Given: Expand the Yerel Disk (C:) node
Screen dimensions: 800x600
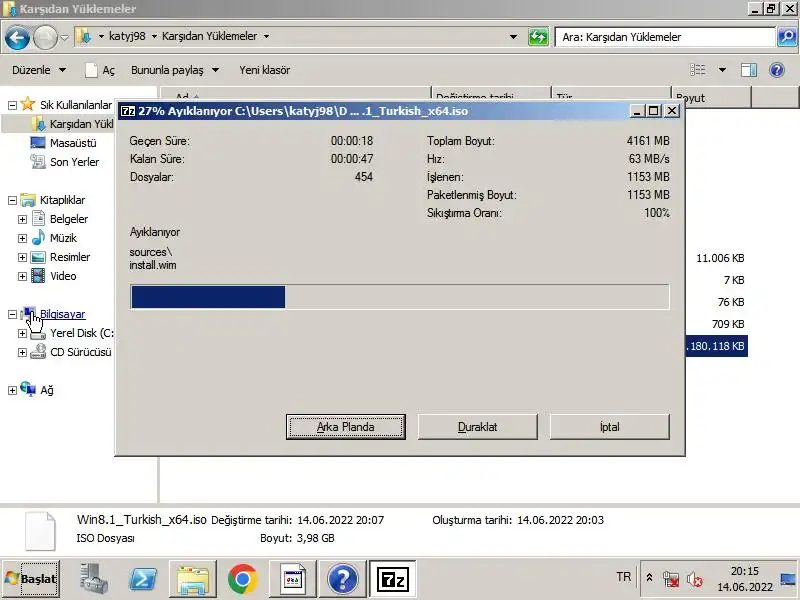Looking at the screenshot, I should point(22,333).
